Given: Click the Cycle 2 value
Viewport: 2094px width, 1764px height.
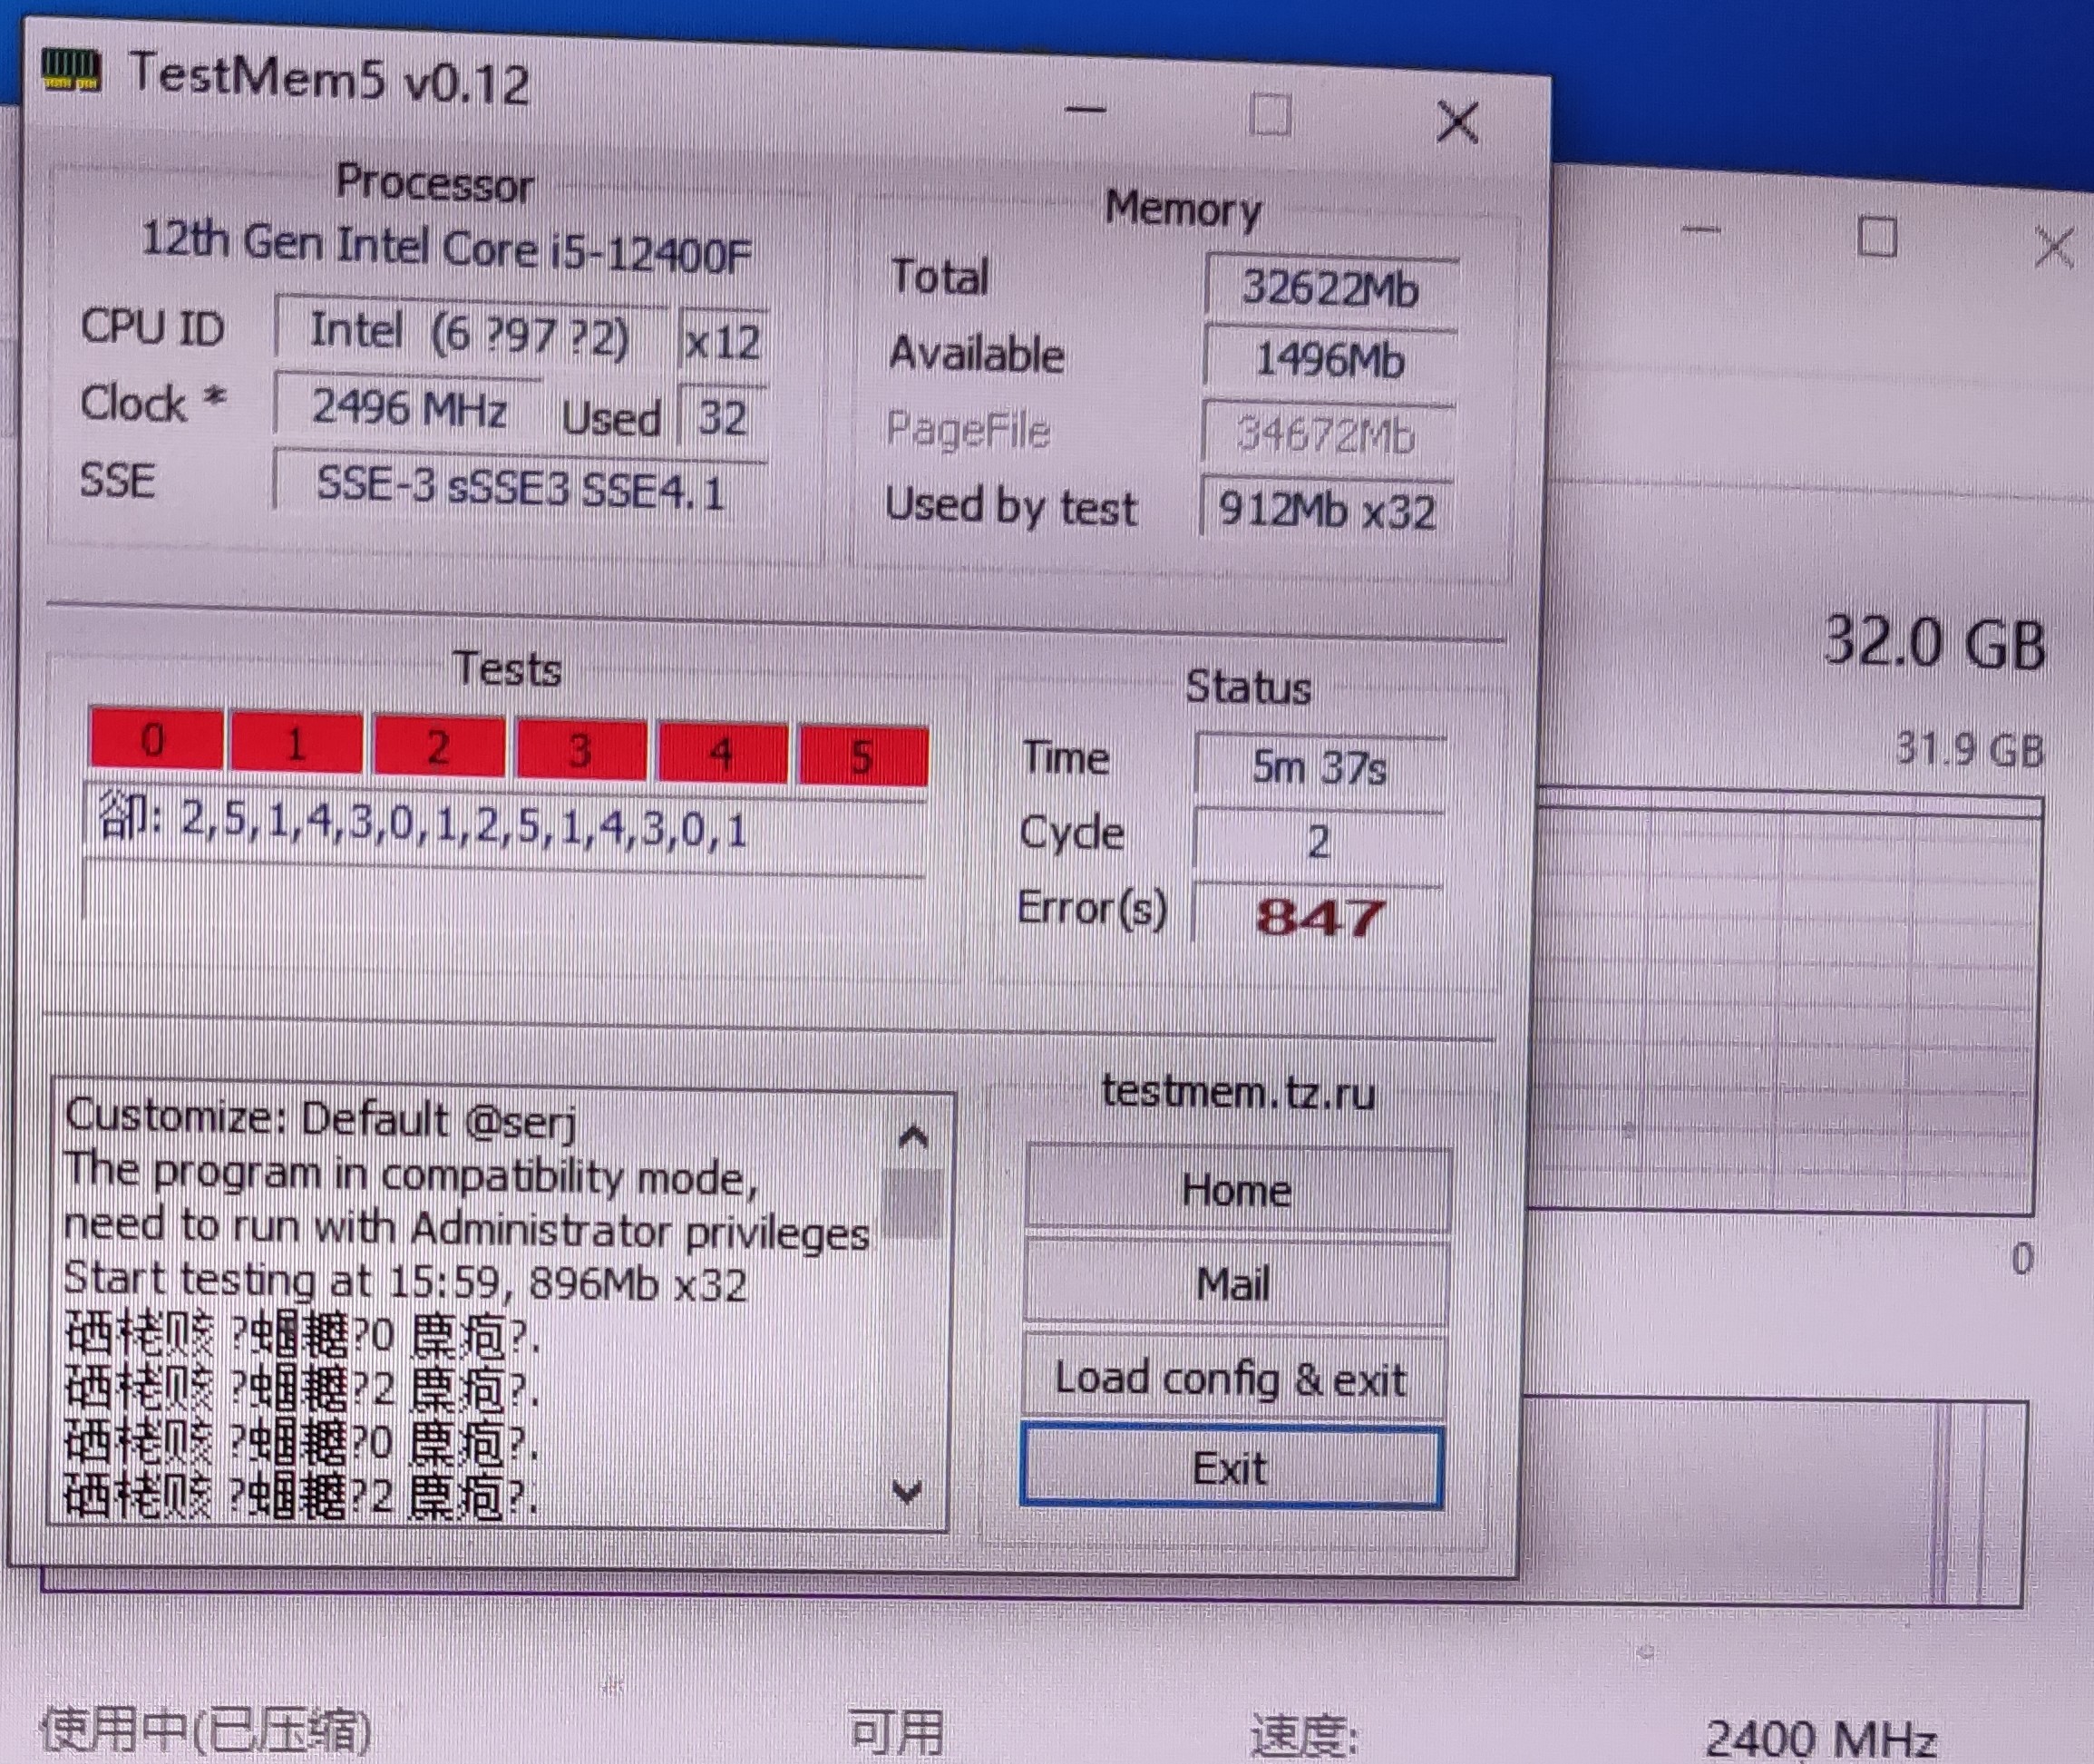Looking at the screenshot, I should (1318, 841).
